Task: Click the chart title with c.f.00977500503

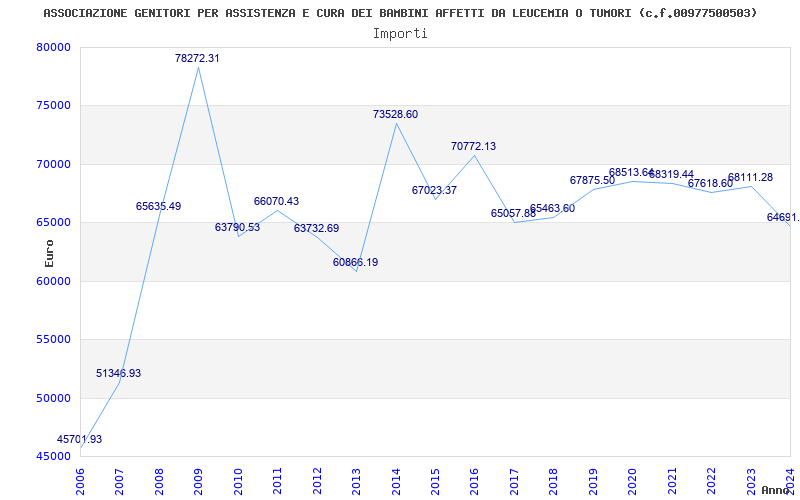Action: (400, 13)
